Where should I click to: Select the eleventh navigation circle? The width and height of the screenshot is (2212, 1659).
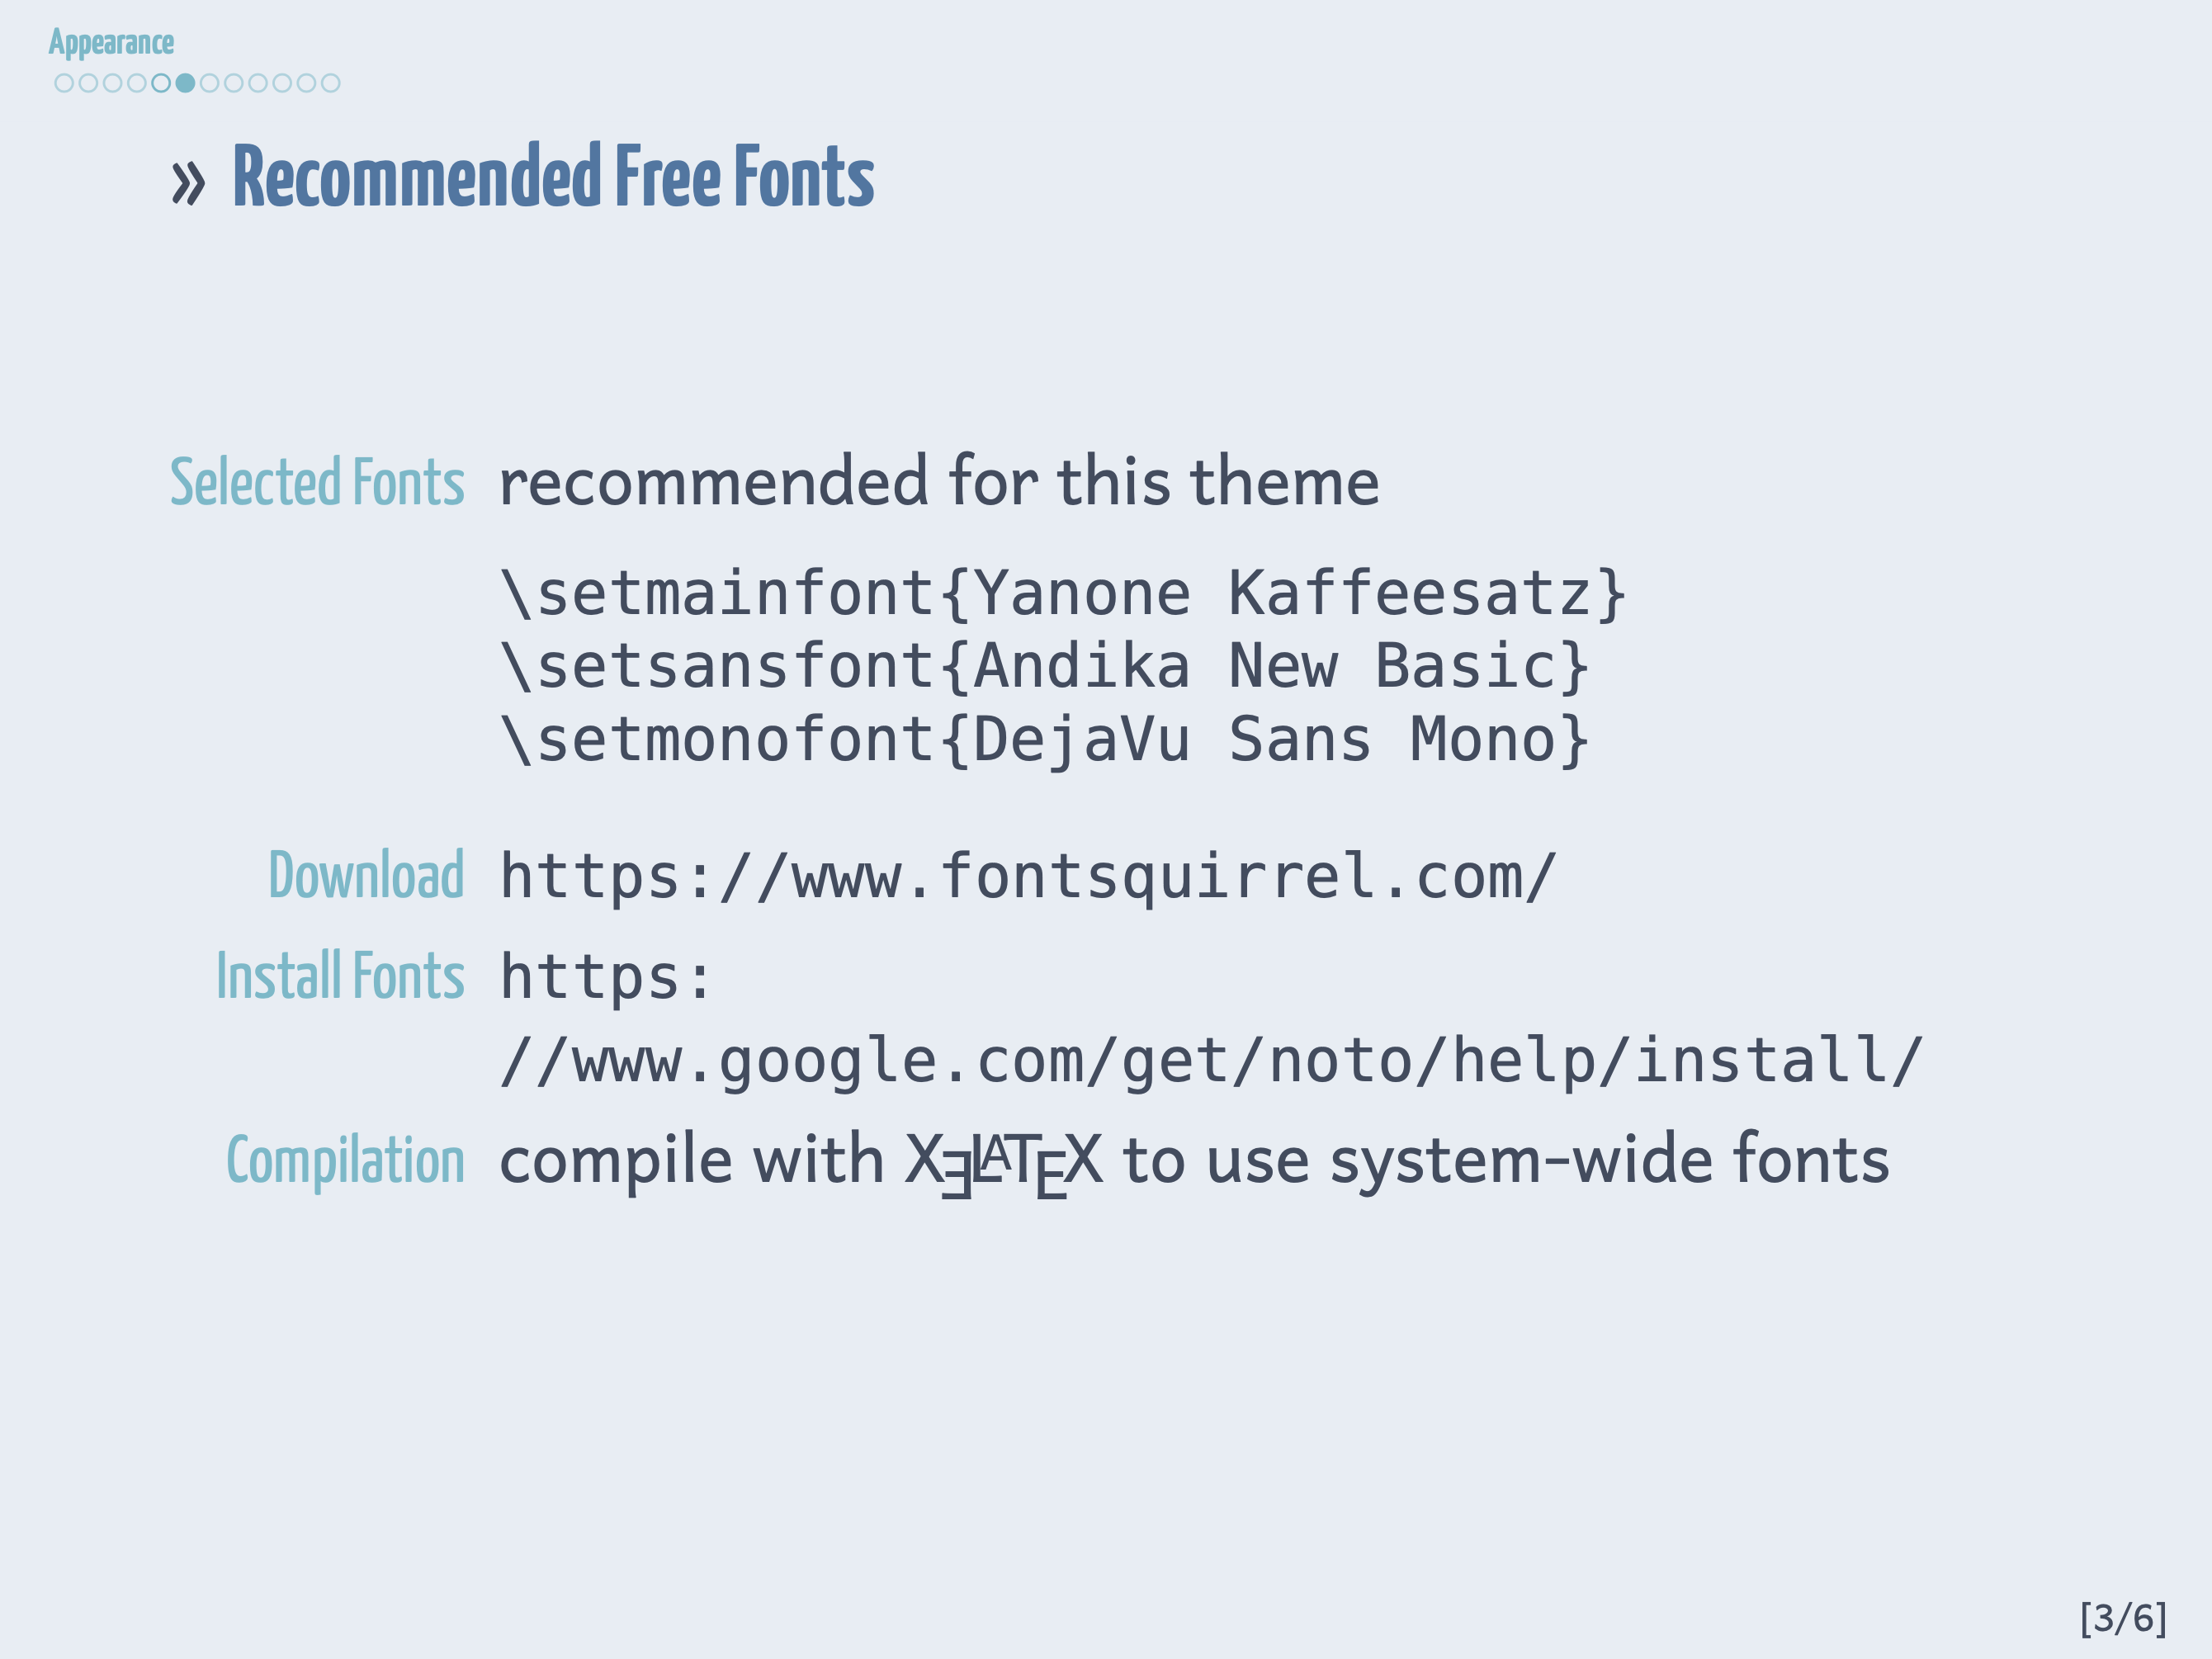click(306, 83)
